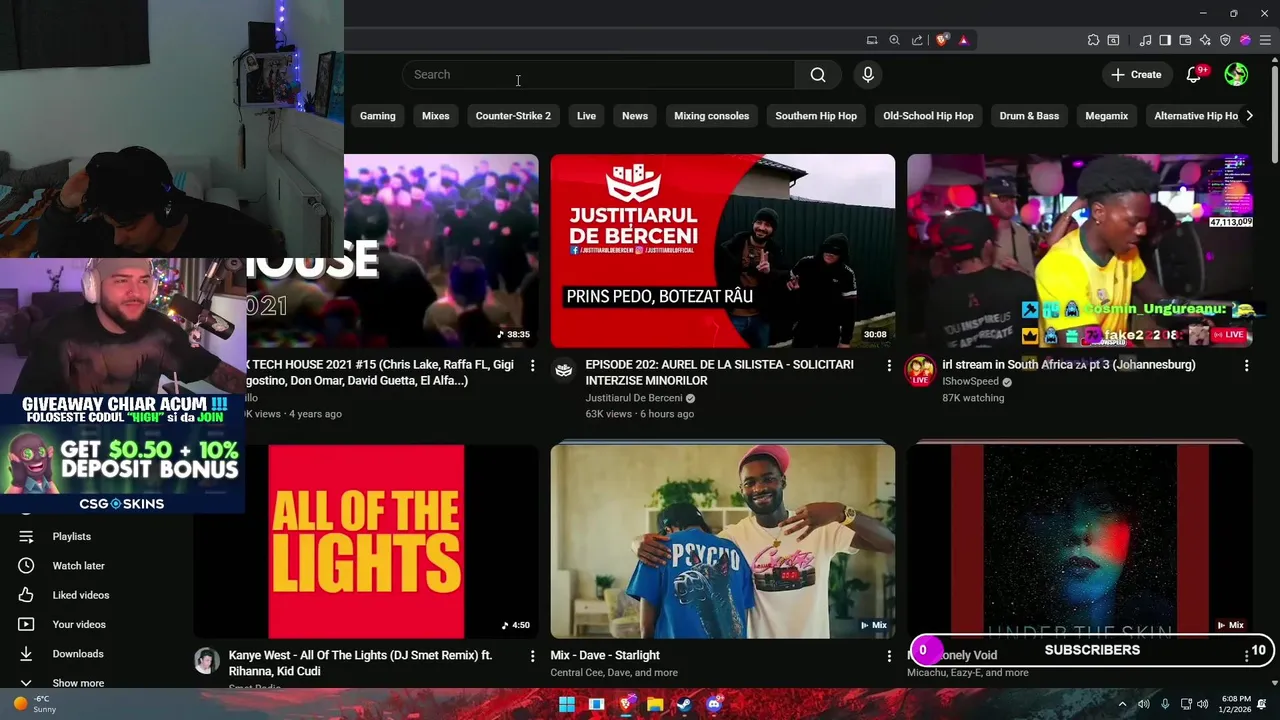This screenshot has width=1280, height=720.
Task: Open Discord from the taskbar
Action: pos(713,704)
